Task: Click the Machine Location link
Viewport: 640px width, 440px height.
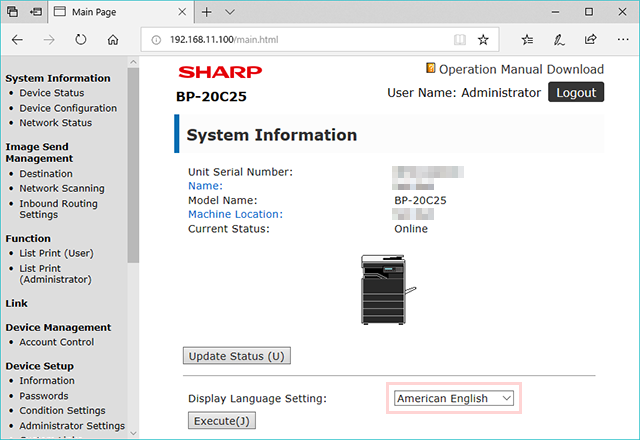Action: point(235,214)
